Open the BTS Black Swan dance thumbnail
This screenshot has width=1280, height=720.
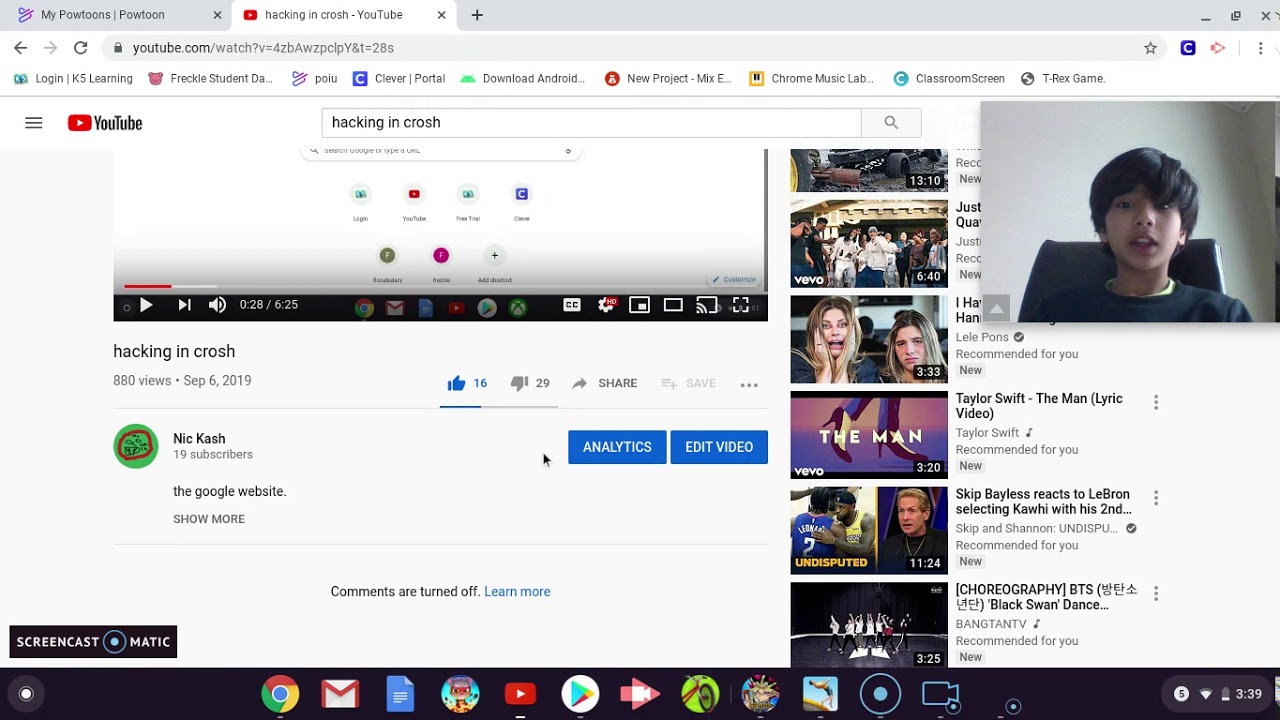tap(869, 625)
